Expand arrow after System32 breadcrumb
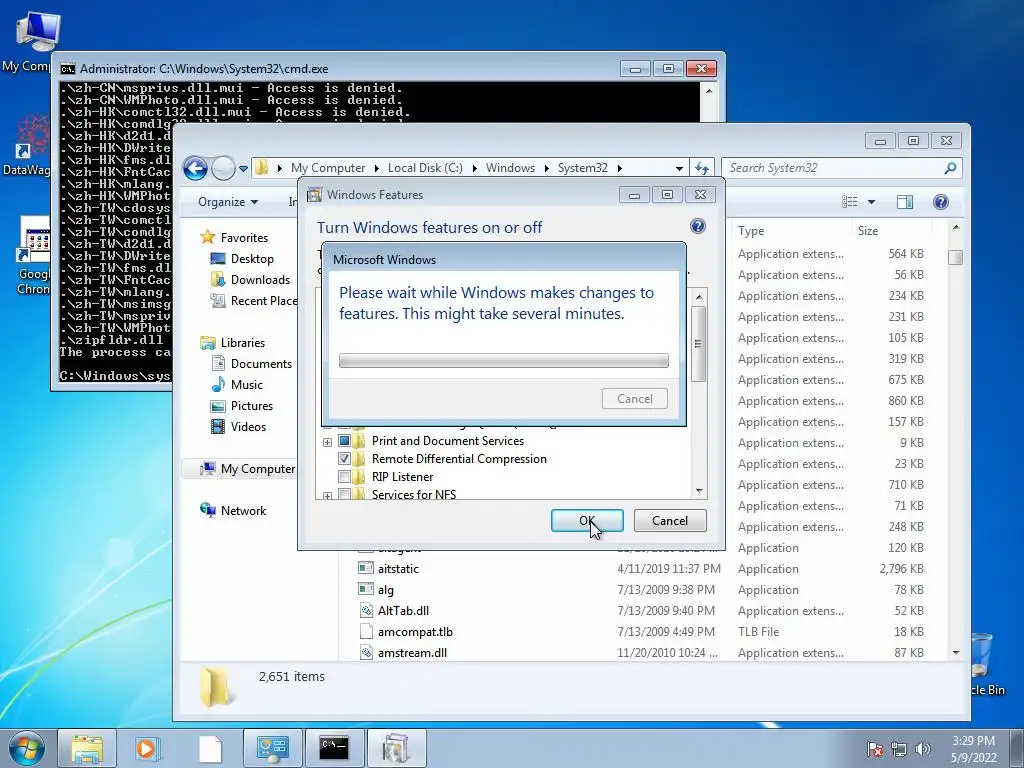 pos(619,168)
